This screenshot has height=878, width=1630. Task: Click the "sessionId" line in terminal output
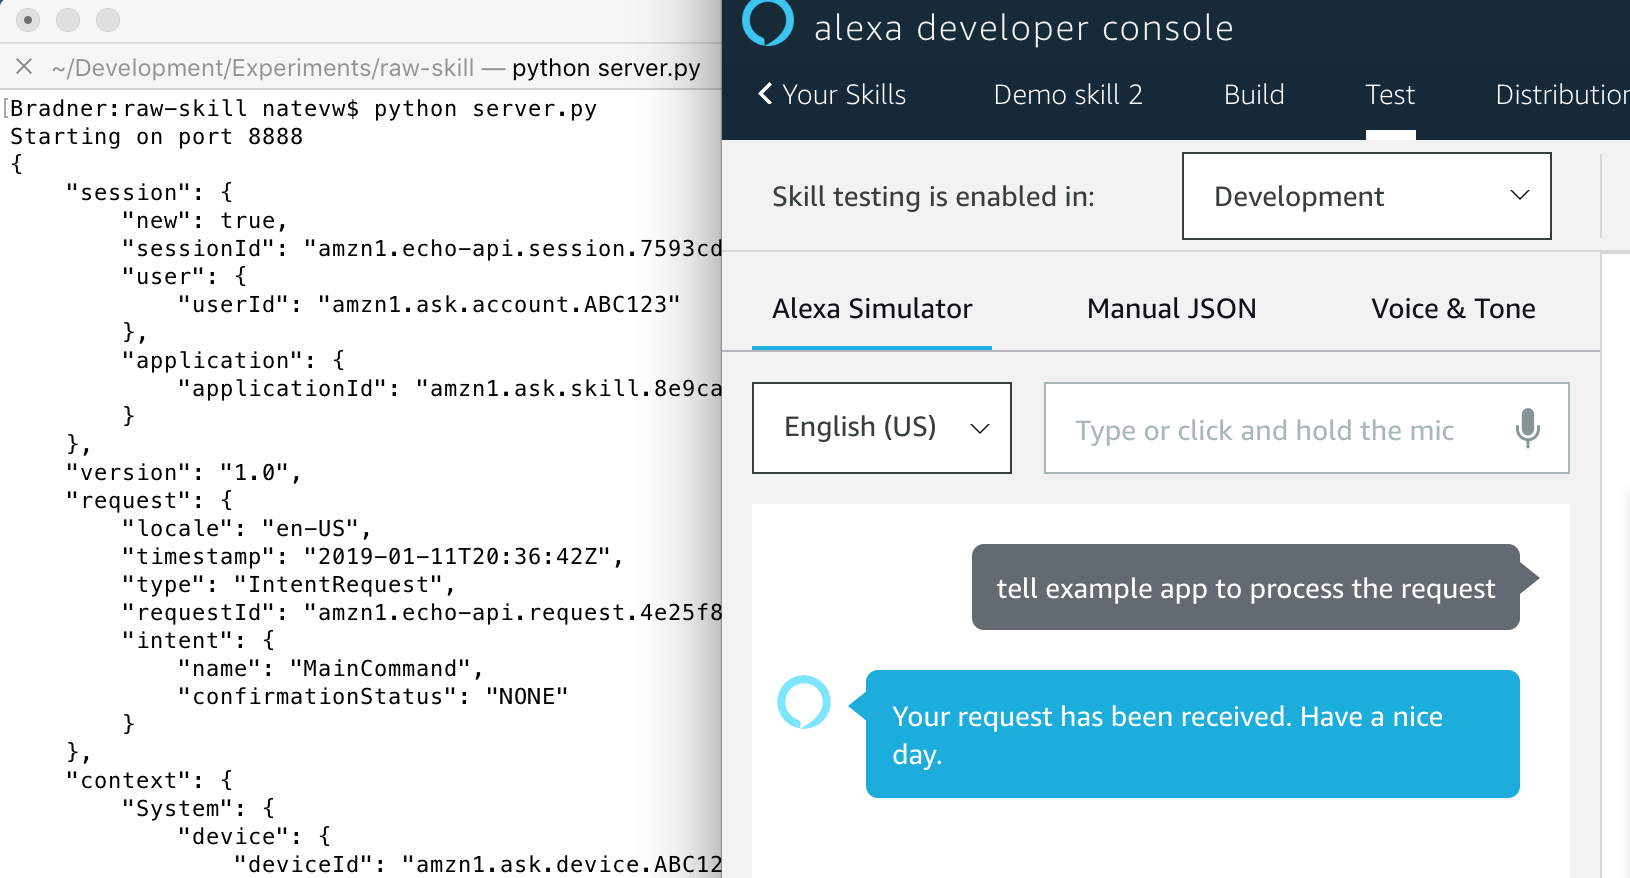(421, 249)
